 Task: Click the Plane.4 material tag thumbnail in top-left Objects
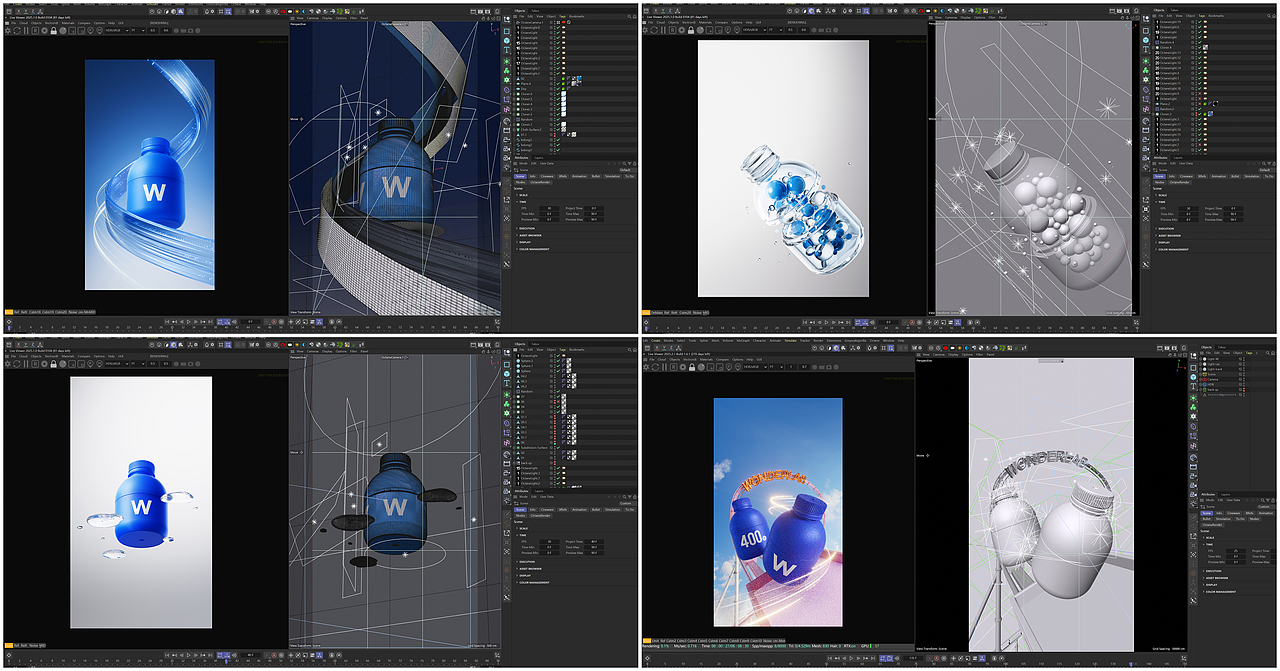point(573,83)
